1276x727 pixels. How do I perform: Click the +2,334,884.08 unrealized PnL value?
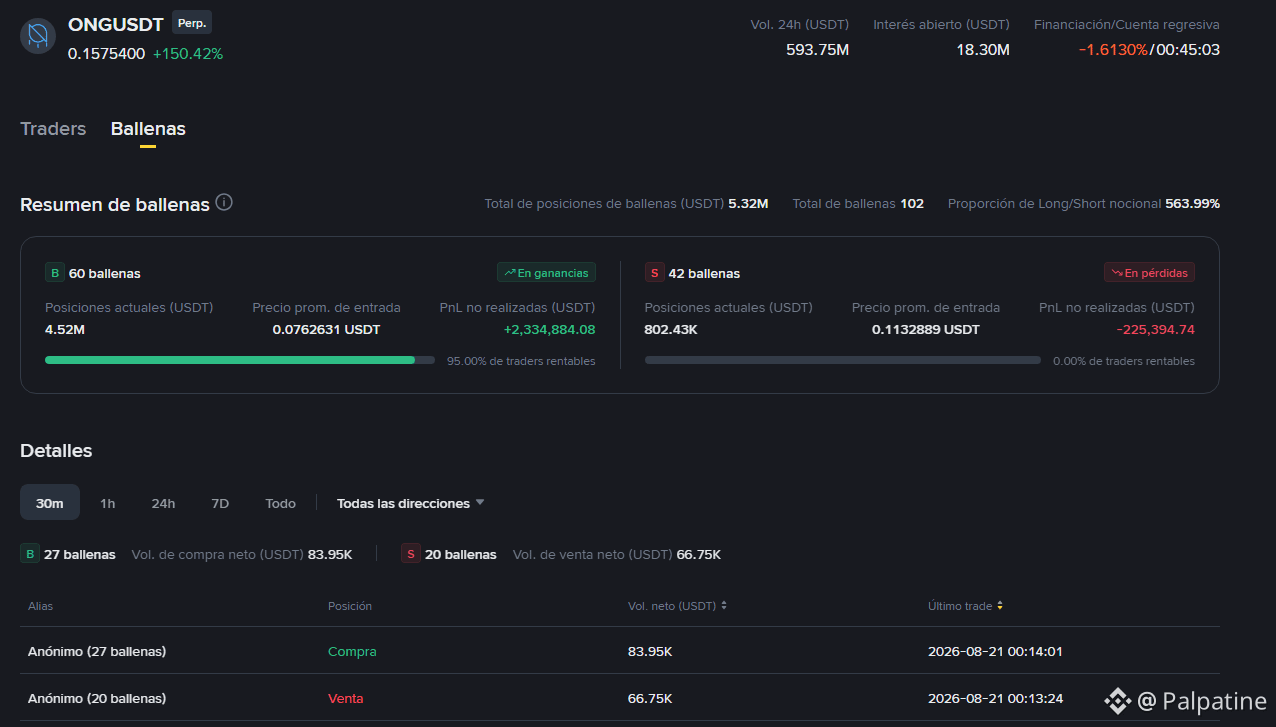pos(549,329)
